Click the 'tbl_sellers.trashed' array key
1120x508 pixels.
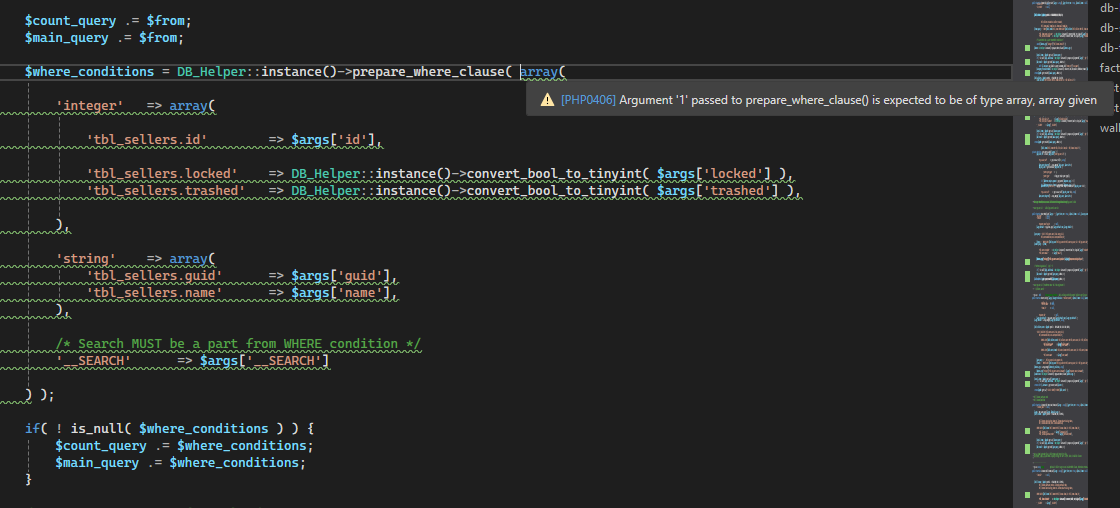165,190
